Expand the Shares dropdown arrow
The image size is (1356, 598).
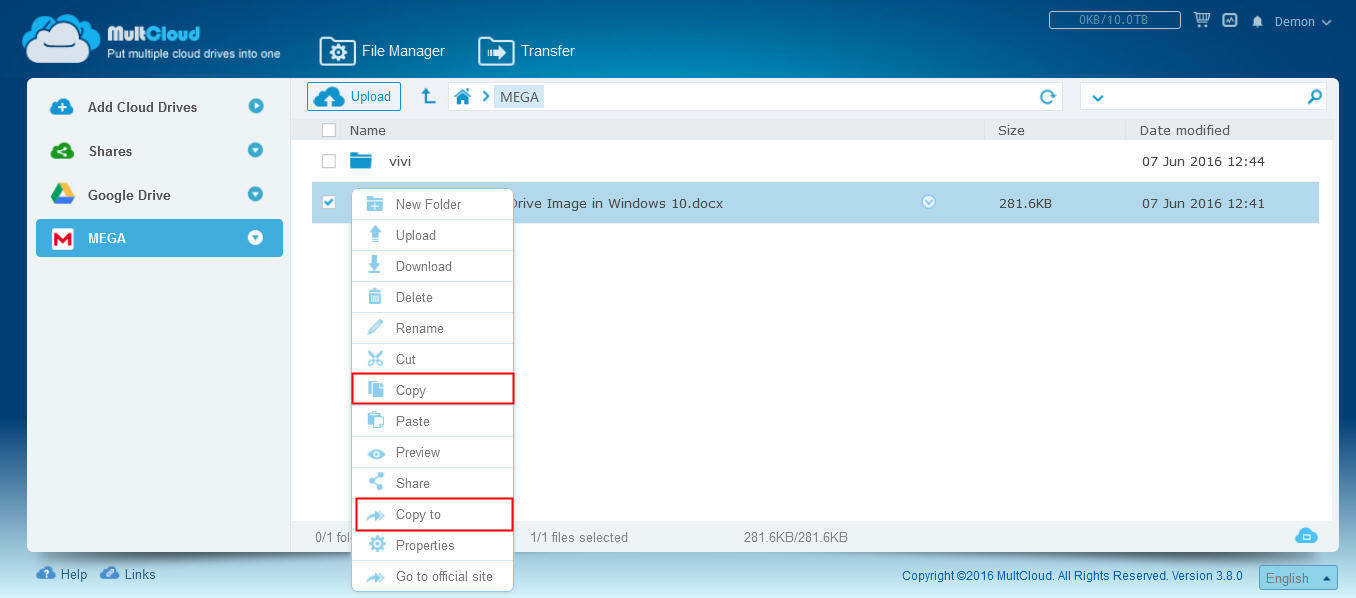click(x=255, y=150)
